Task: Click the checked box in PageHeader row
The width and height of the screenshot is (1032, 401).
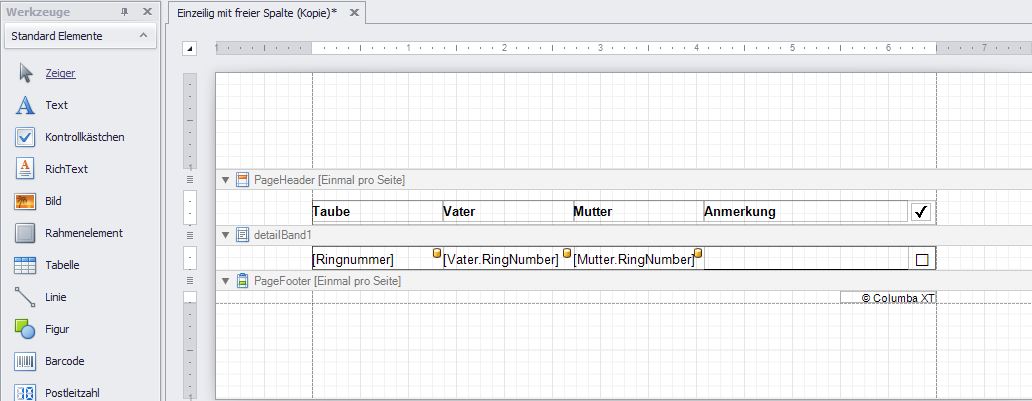Action: (x=922, y=211)
